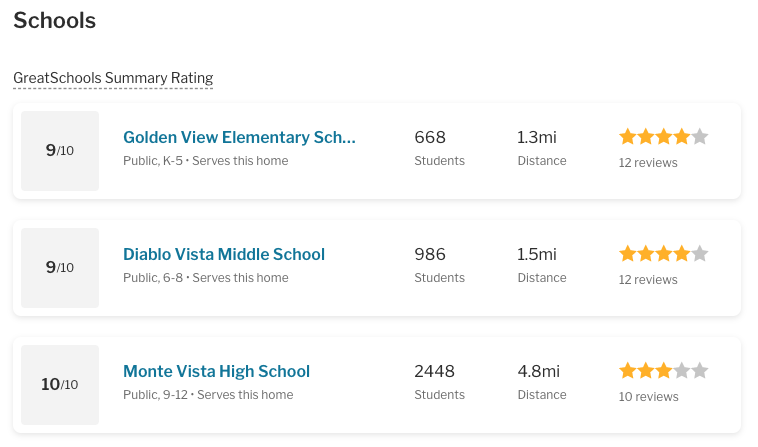Click GreatSchools Summary Rating tooltip label
Viewport: 758px width, 447px height.
point(113,78)
